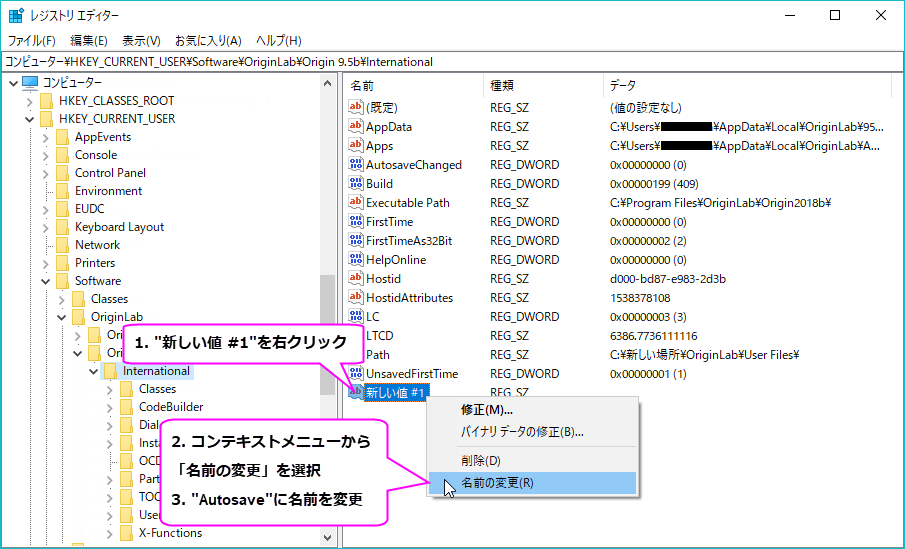The width and height of the screenshot is (905, 549).
Task: Open the ファイル(F) menu
Action: (x=31, y=40)
